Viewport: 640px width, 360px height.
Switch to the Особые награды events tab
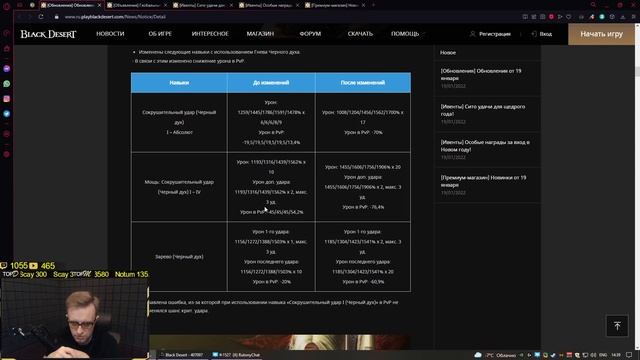(x=269, y=5)
